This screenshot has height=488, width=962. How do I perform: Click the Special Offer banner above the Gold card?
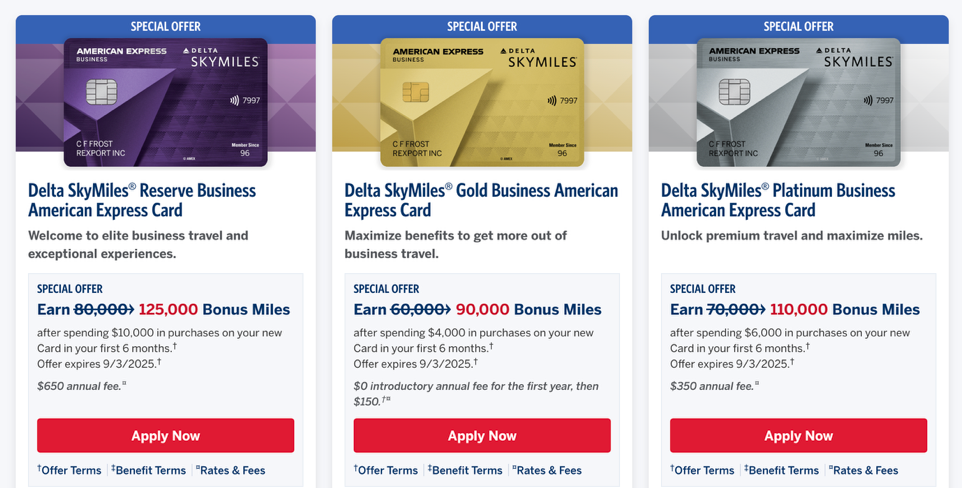coord(482,26)
